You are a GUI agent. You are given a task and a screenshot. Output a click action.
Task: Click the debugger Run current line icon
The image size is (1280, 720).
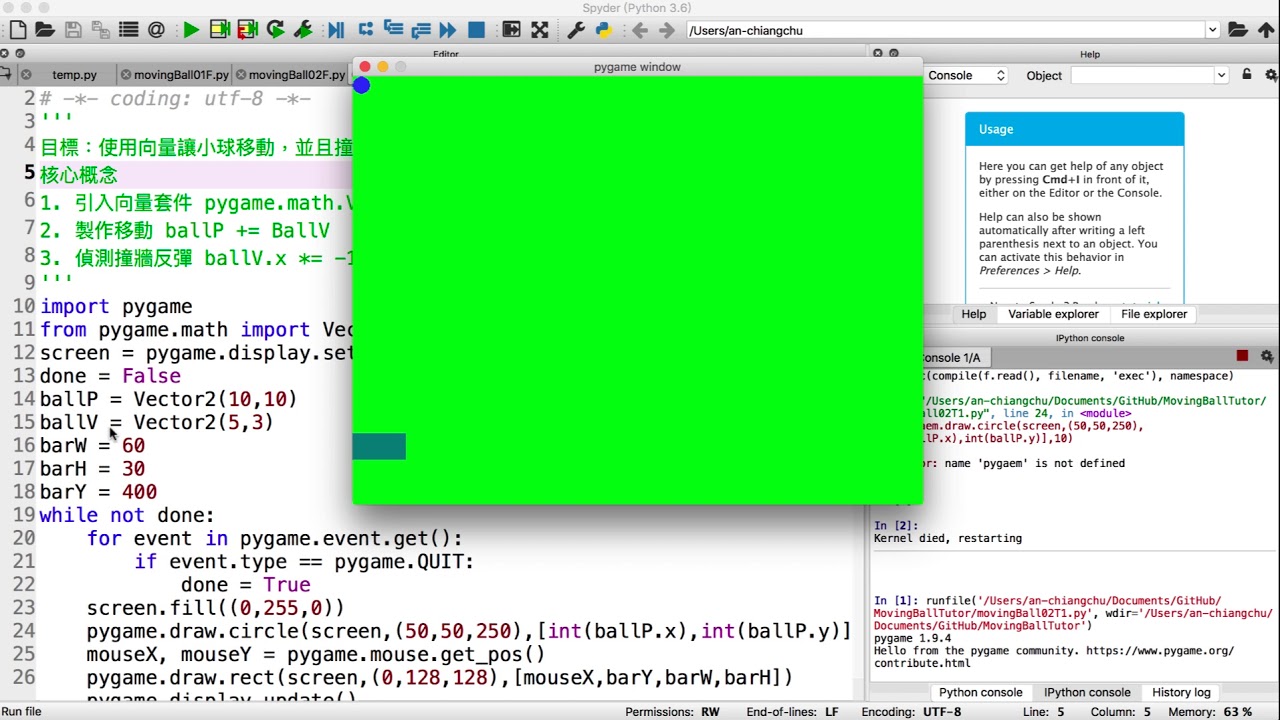365,30
